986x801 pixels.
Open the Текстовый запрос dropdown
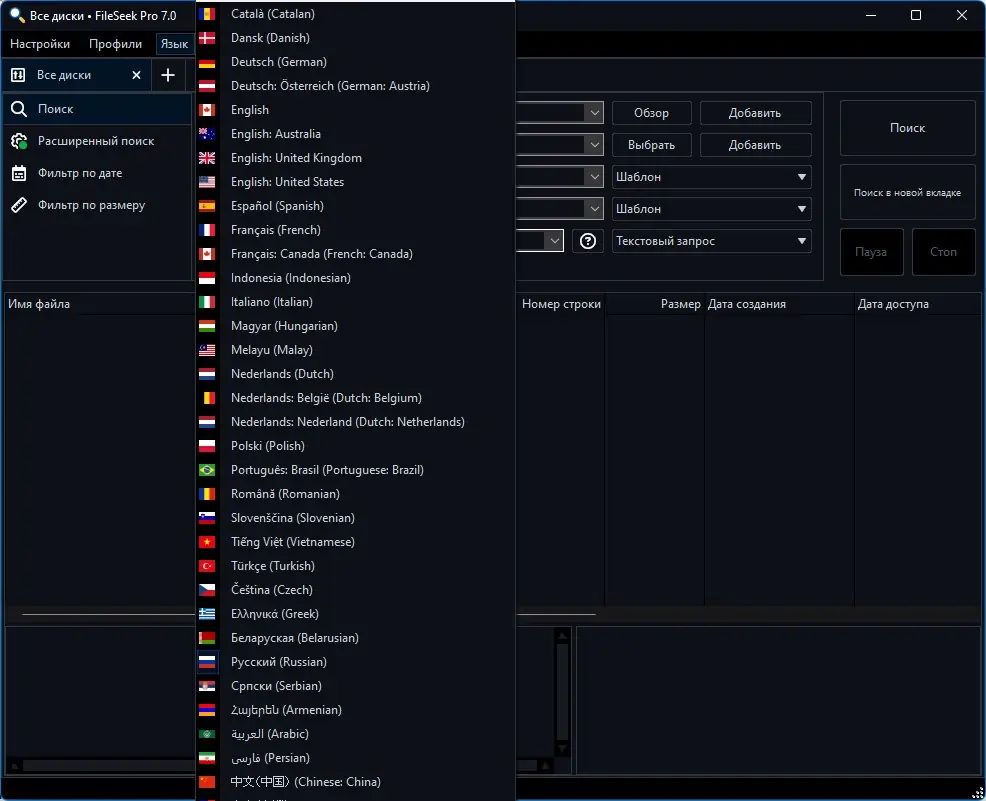coord(711,241)
